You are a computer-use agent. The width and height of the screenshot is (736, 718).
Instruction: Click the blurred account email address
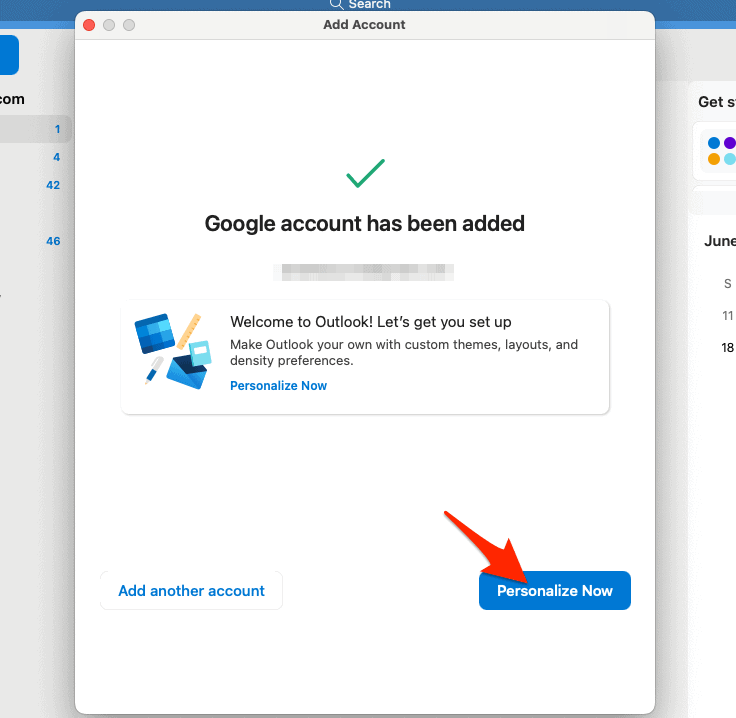tap(365, 270)
